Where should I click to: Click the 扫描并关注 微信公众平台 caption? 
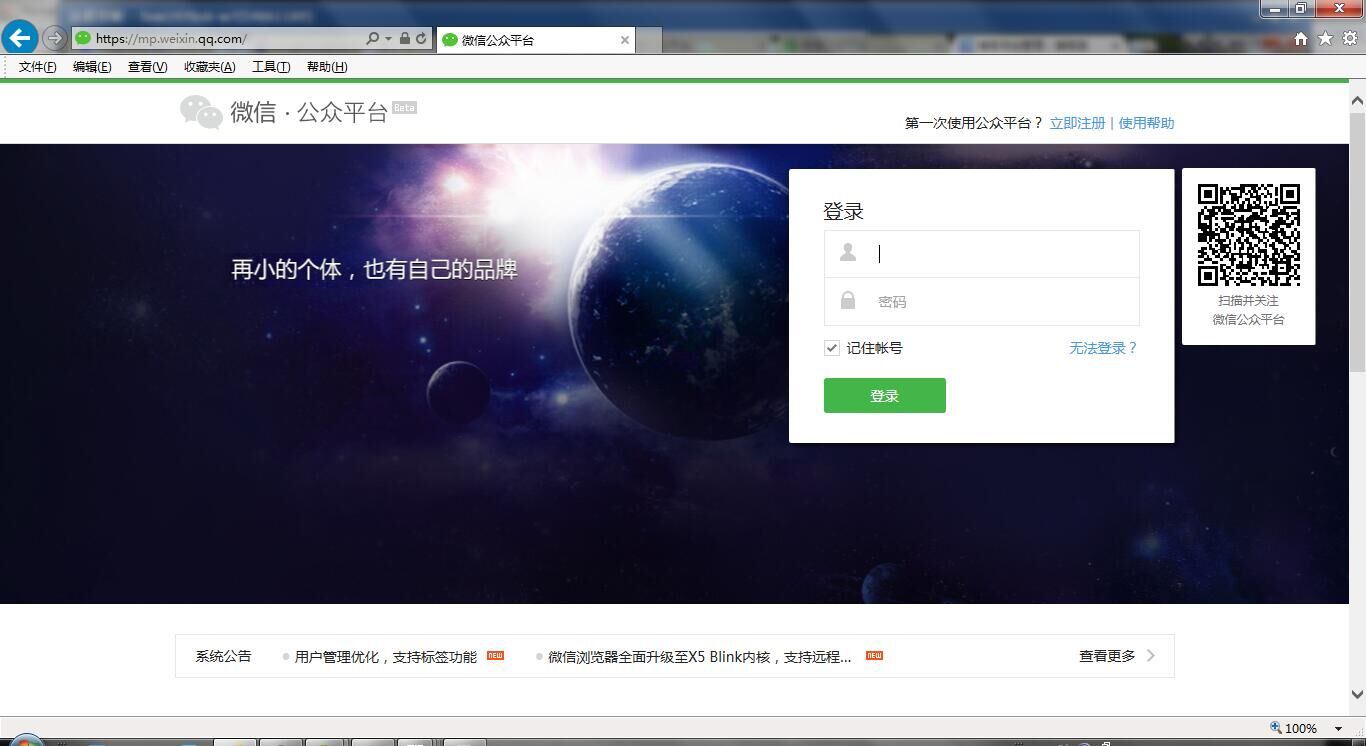[1248, 310]
